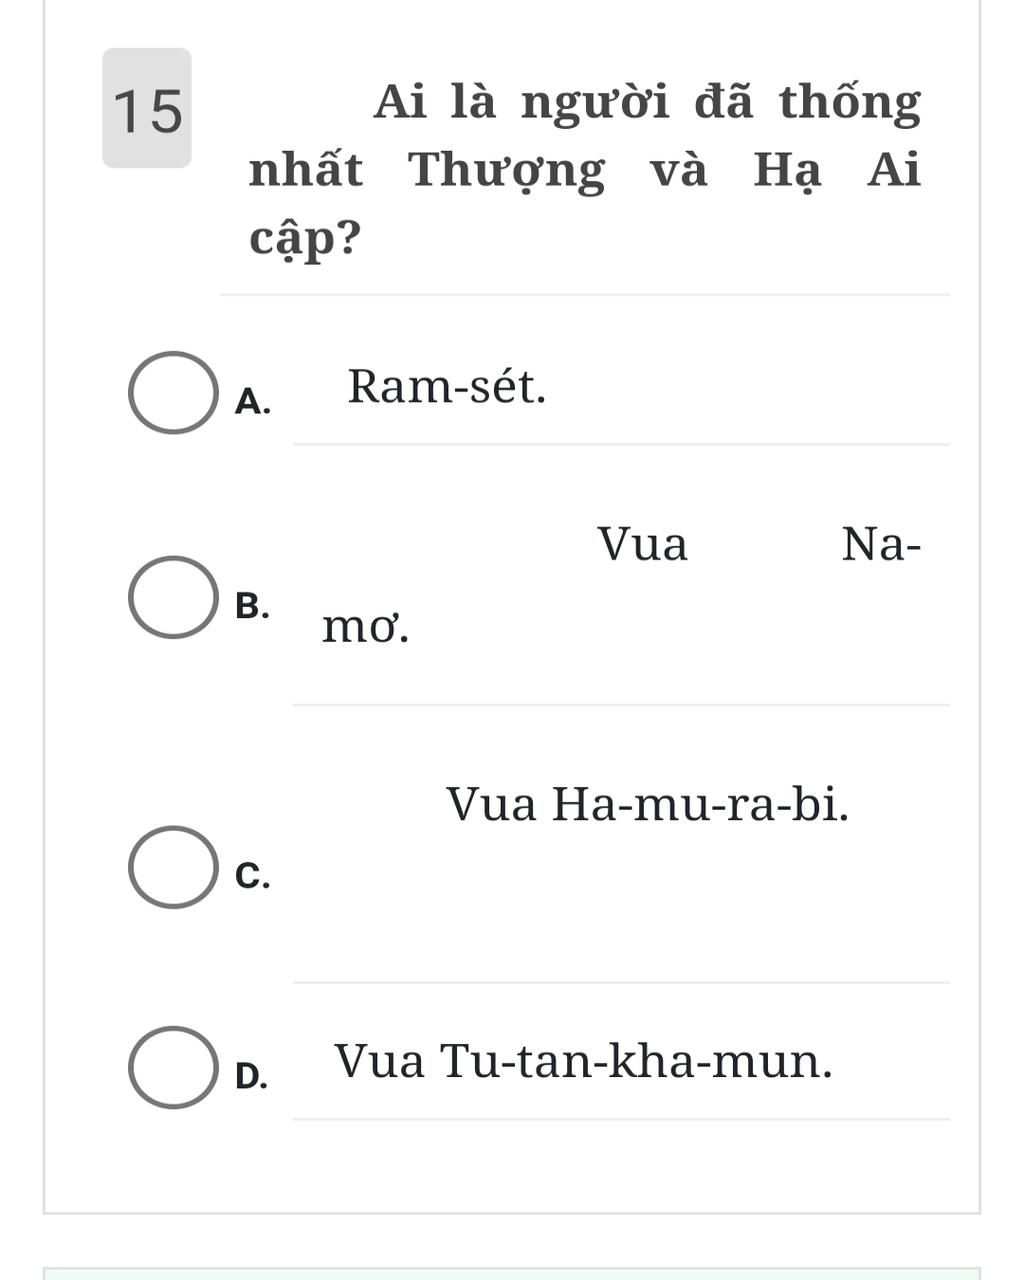Choose the radio button for answer C
Viewport: 1024px width, 1280px height.
(173, 867)
